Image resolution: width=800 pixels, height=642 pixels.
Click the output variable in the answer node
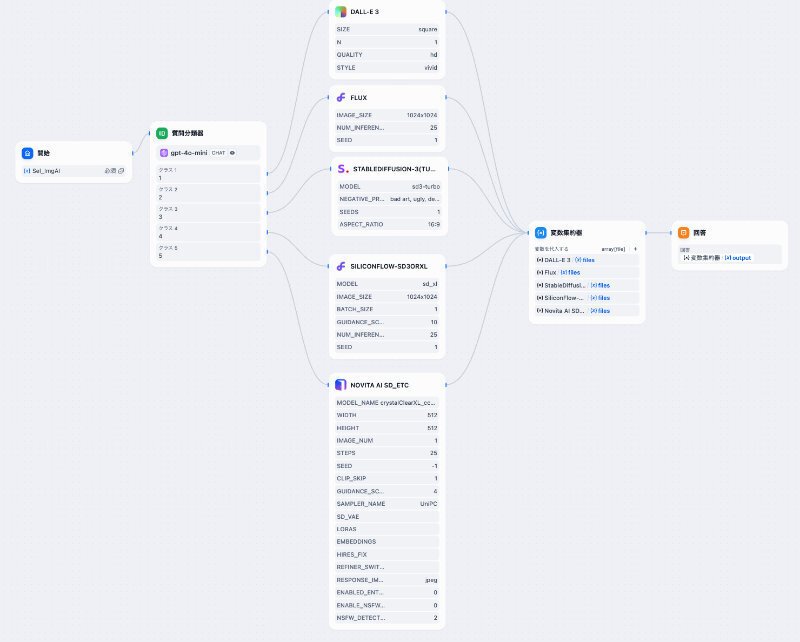[738, 258]
